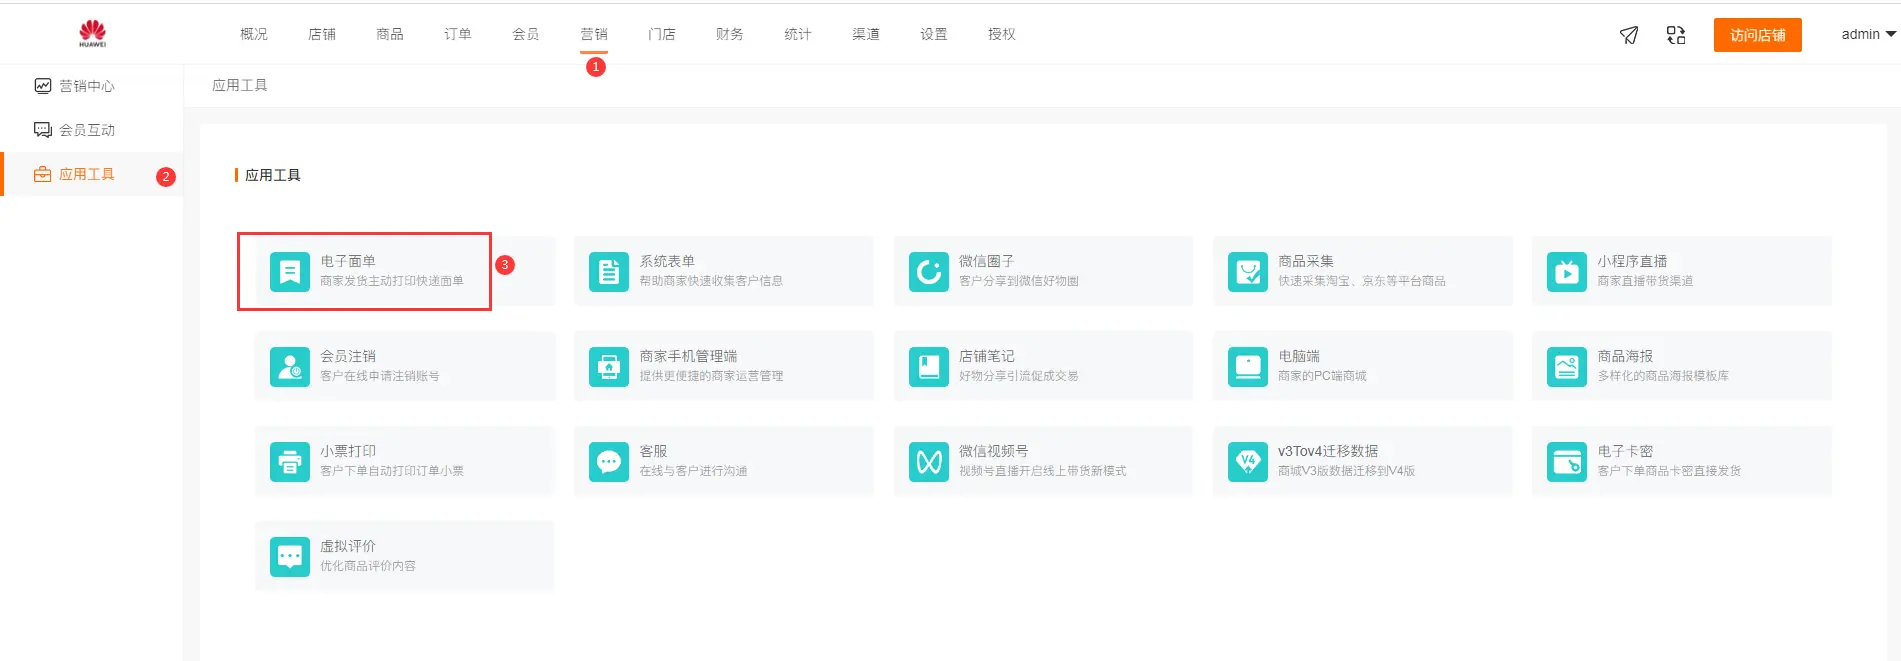Viewport: 1901px width, 661px height.
Task: Click the Huawei logo
Action: point(92,33)
